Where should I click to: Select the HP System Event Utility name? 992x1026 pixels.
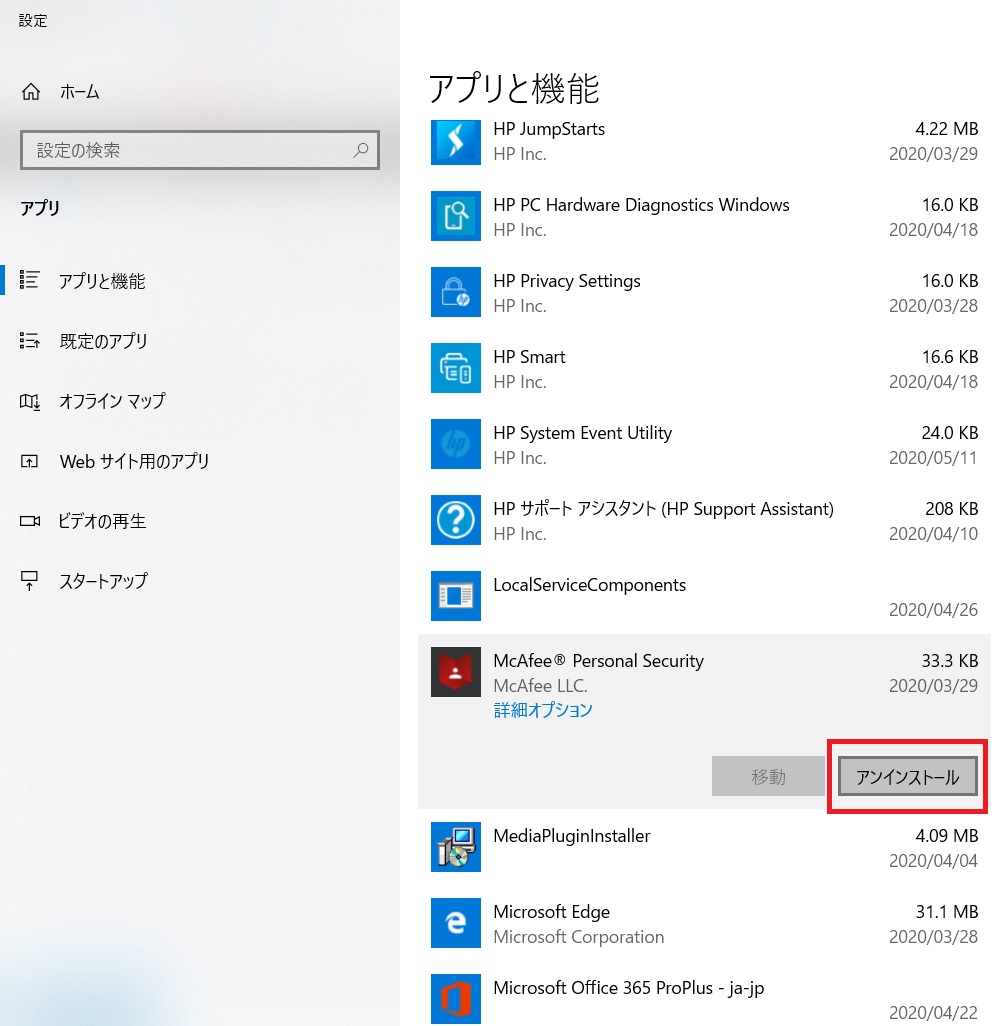click(582, 433)
